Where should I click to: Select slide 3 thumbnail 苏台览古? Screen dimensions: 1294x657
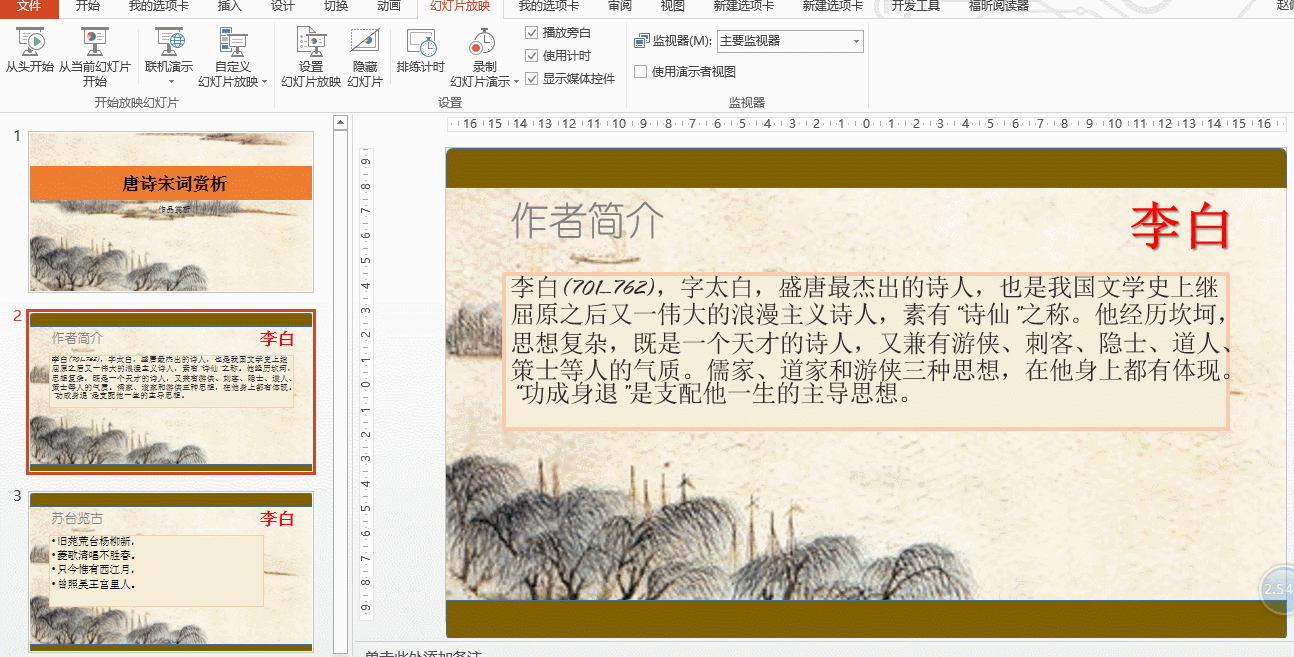pyautogui.click(x=171, y=572)
